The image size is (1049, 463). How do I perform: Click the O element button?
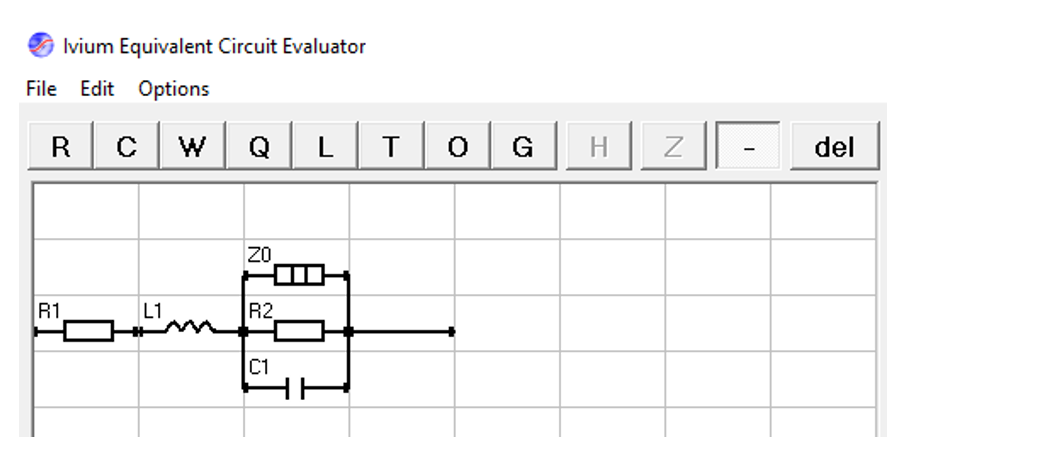click(457, 146)
